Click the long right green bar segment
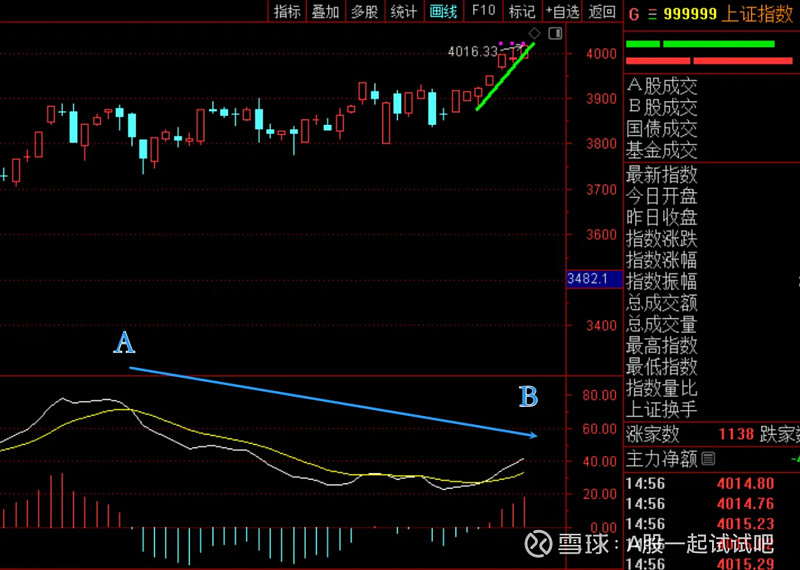Image resolution: width=800 pixels, height=570 pixels. tap(719, 44)
